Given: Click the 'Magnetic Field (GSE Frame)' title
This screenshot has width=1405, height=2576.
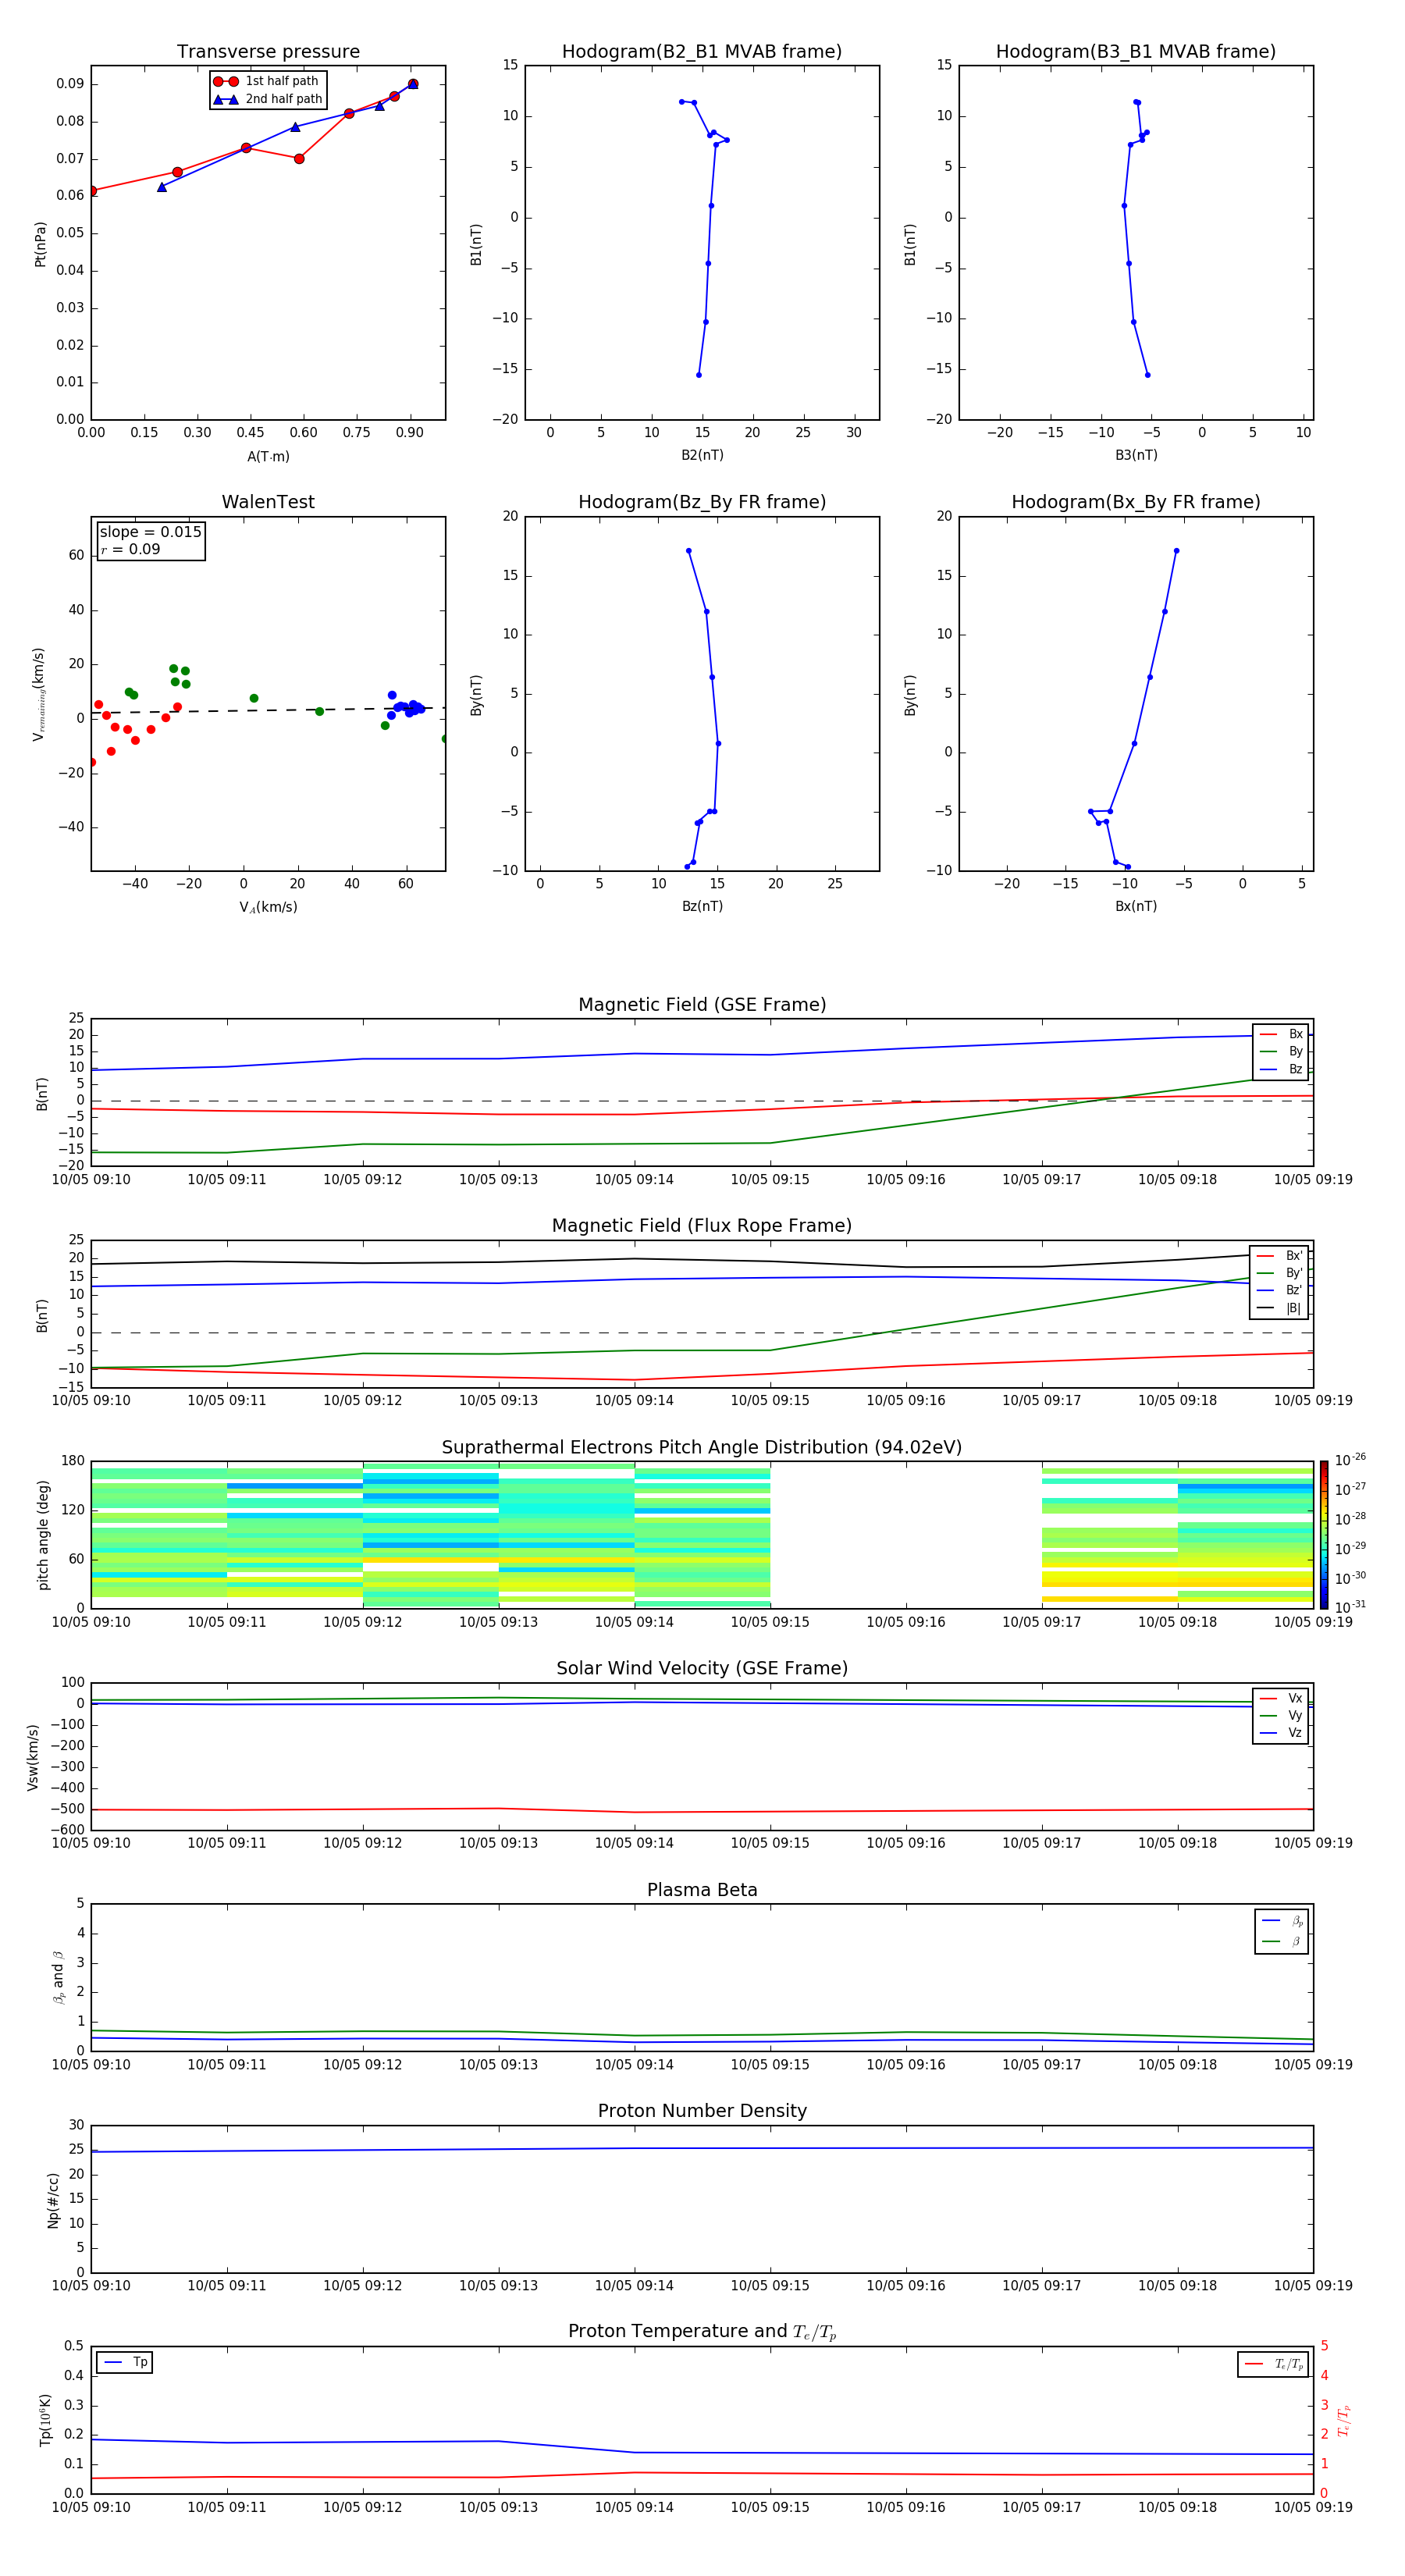Looking at the screenshot, I should (x=702, y=1005).
